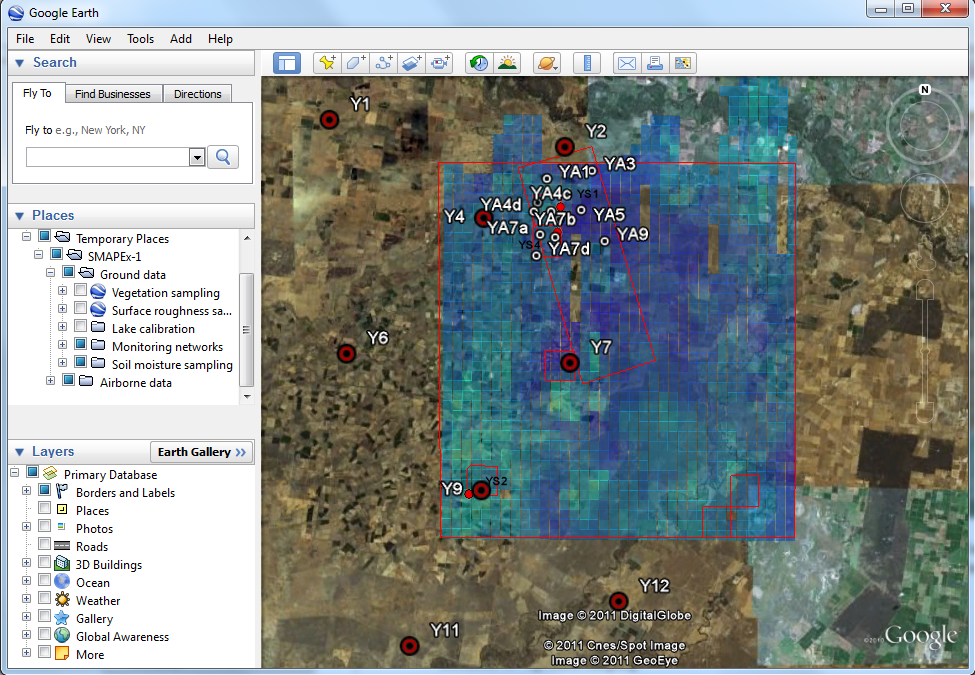975x675 pixels.
Task: Select the Add Polygon tool
Action: (x=355, y=63)
